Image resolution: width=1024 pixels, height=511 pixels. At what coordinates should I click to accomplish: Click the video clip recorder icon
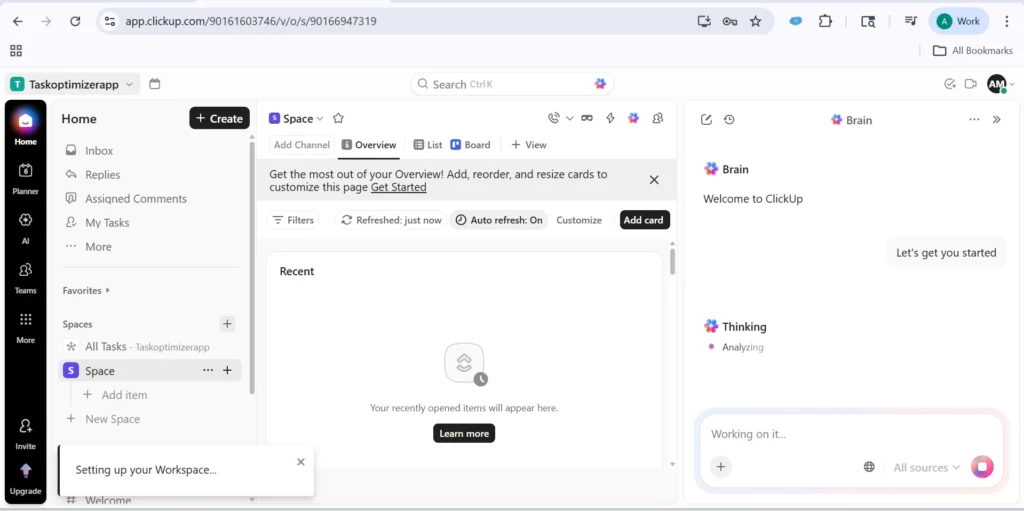pos(970,84)
